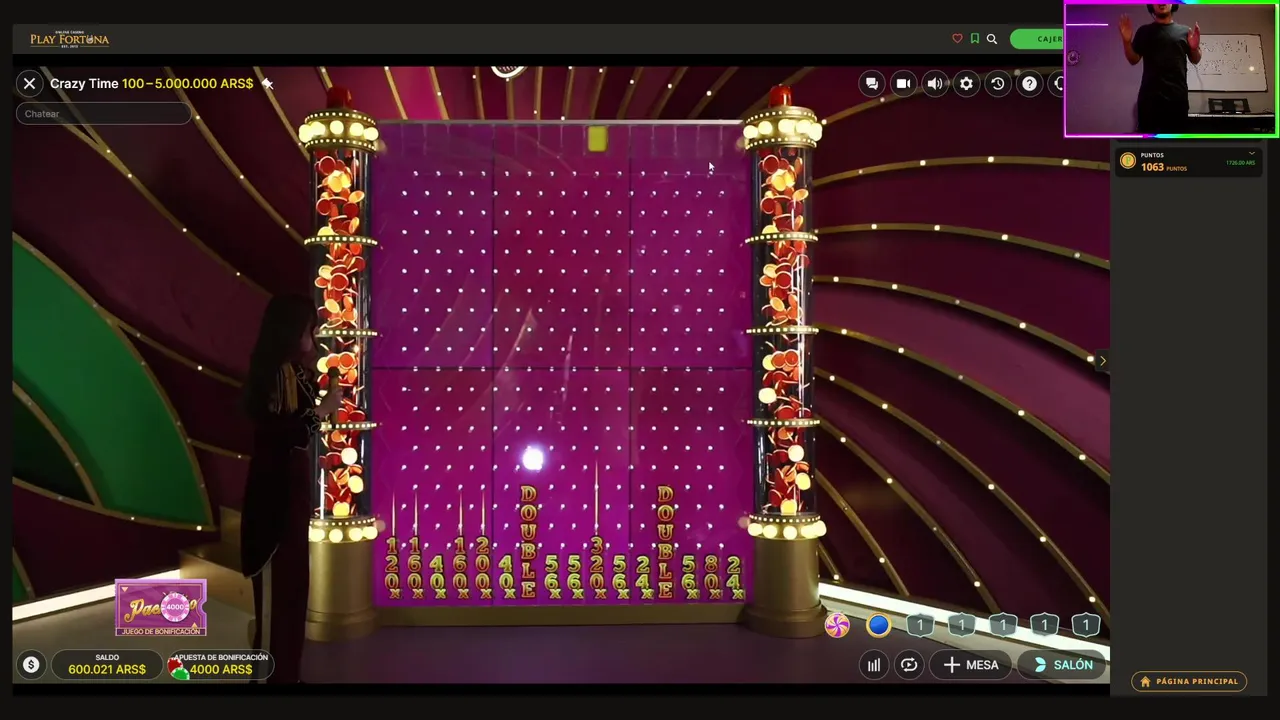The height and width of the screenshot is (720, 1280).
Task: Click the streamer webcam overlay
Action: coord(1171,69)
